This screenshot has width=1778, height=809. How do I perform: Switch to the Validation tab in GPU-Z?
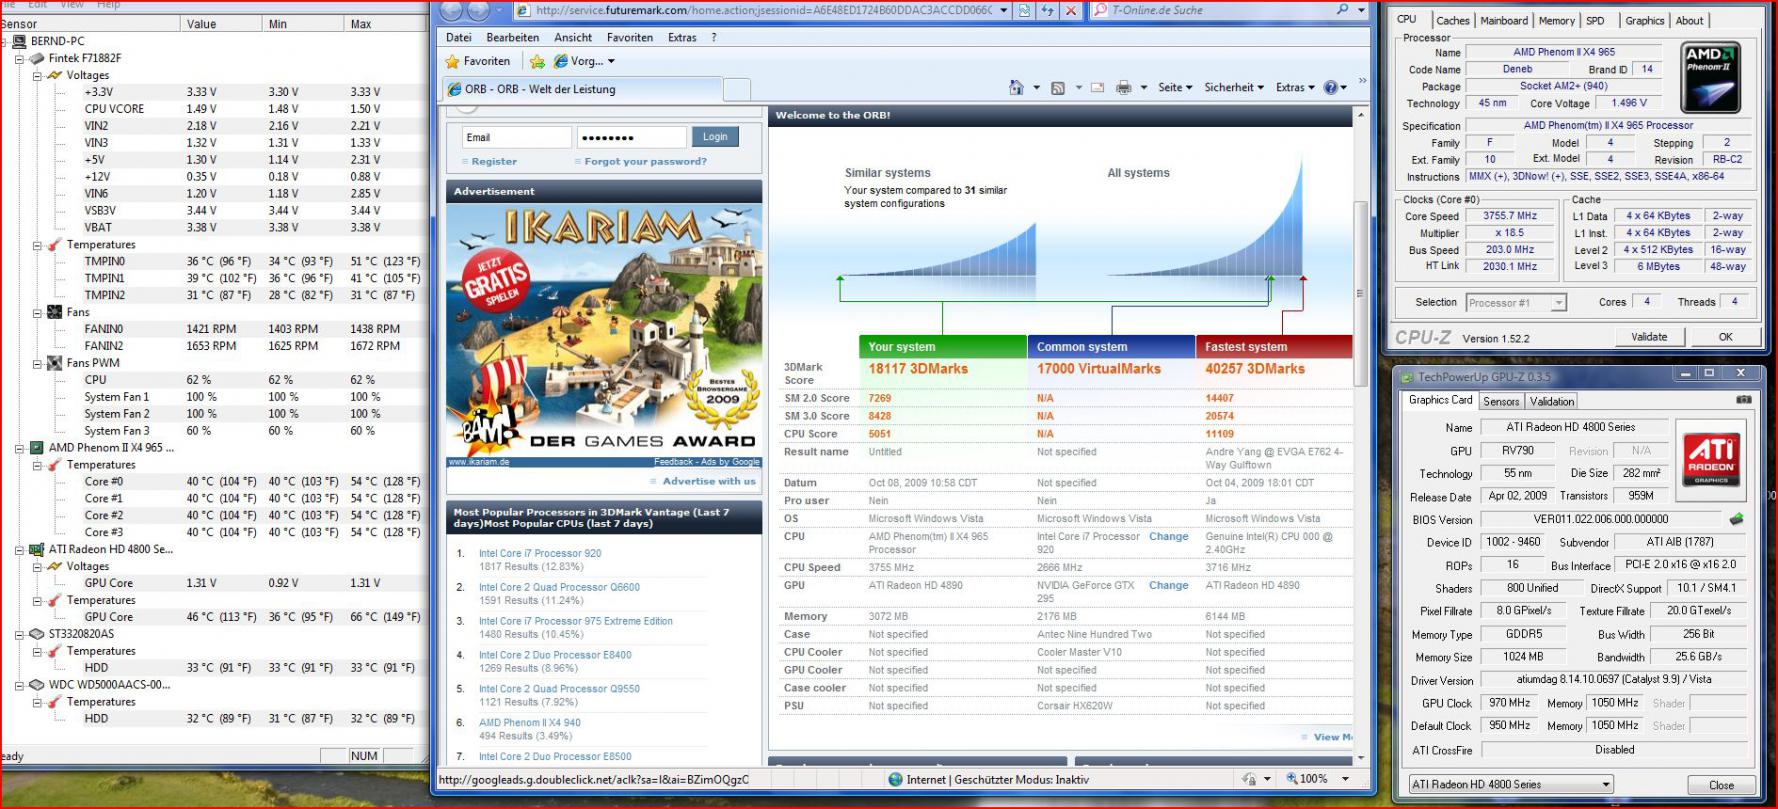point(1551,401)
